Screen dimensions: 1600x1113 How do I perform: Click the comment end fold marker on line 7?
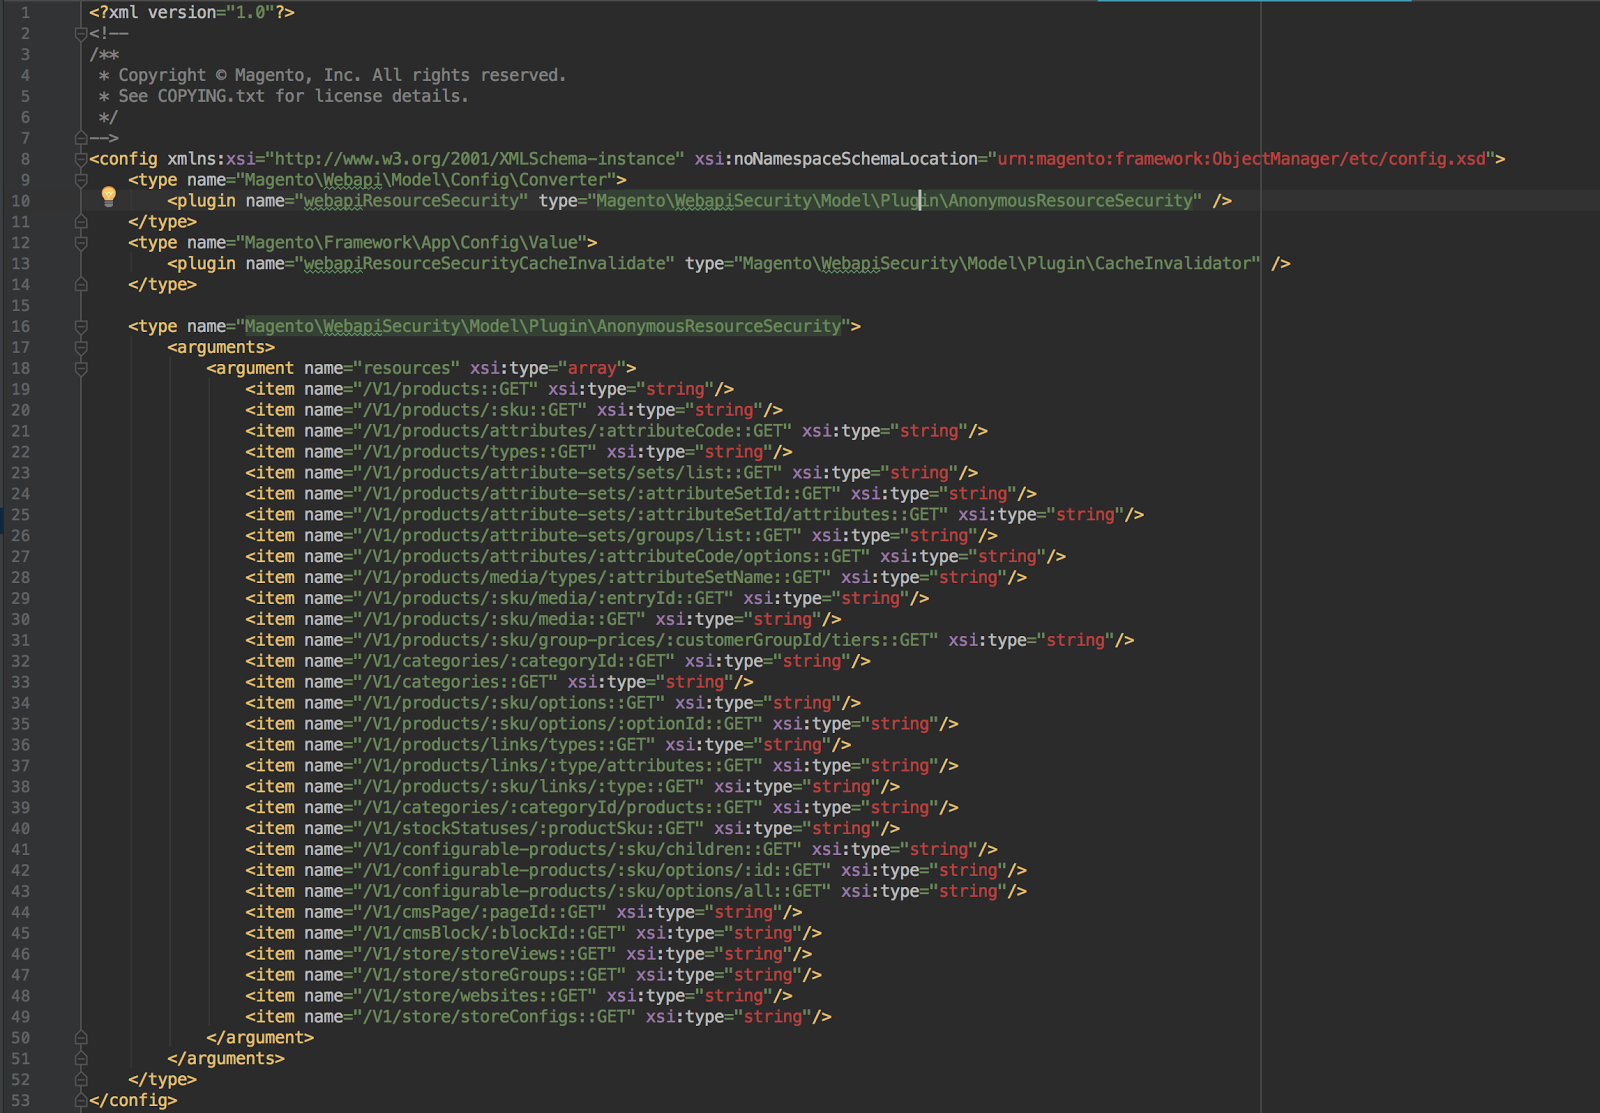point(81,138)
